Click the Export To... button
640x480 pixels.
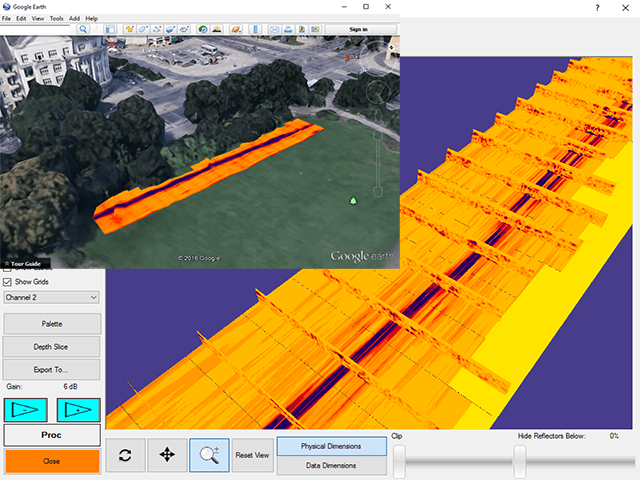point(52,369)
